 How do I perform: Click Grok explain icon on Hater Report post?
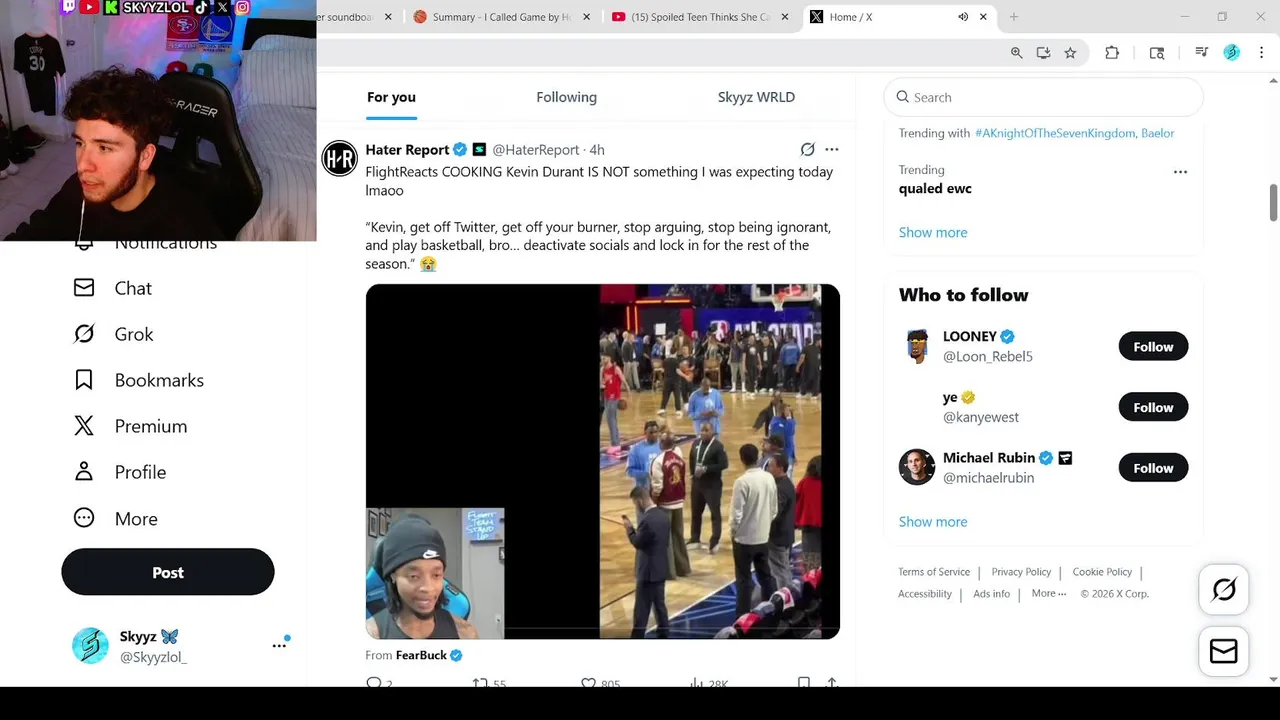pos(807,149)
